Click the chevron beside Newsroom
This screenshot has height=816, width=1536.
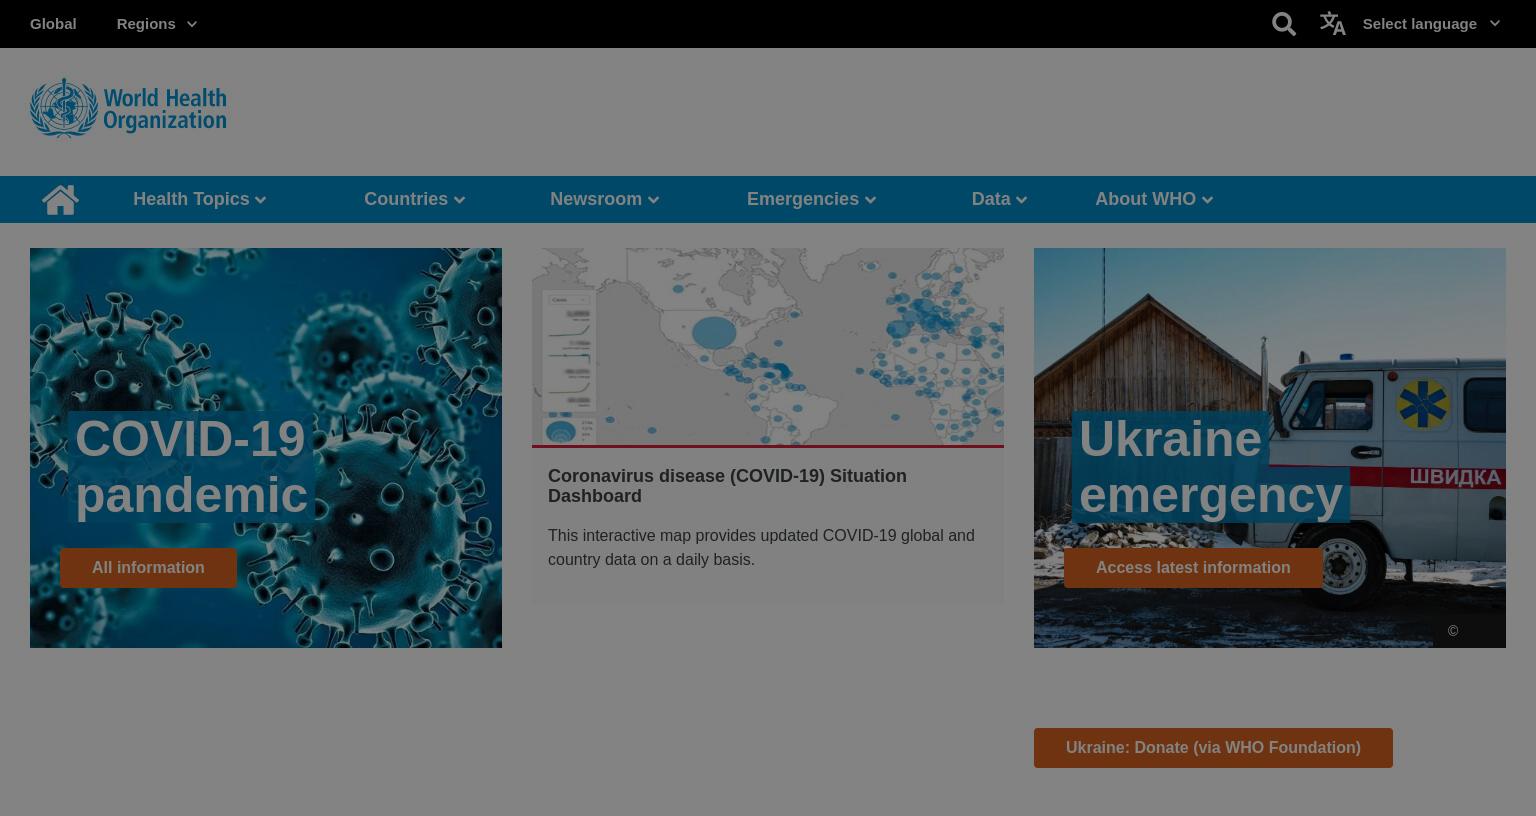tap(654, 200)
